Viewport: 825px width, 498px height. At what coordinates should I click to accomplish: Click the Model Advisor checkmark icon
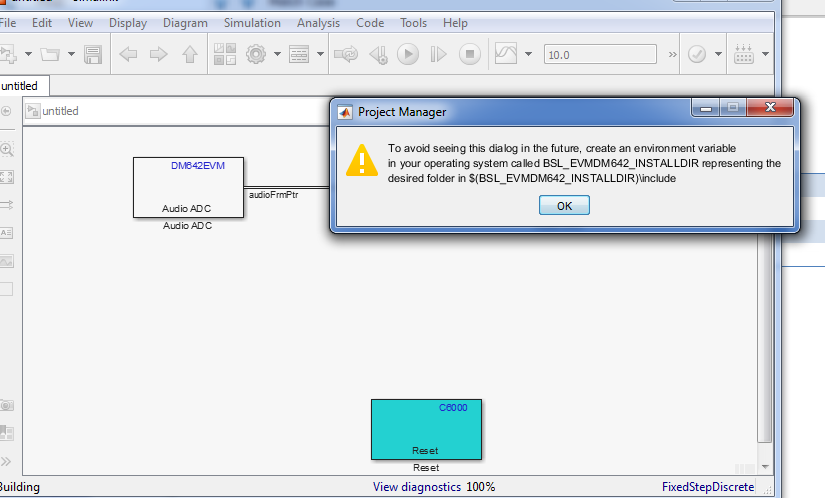click(697, 54)
